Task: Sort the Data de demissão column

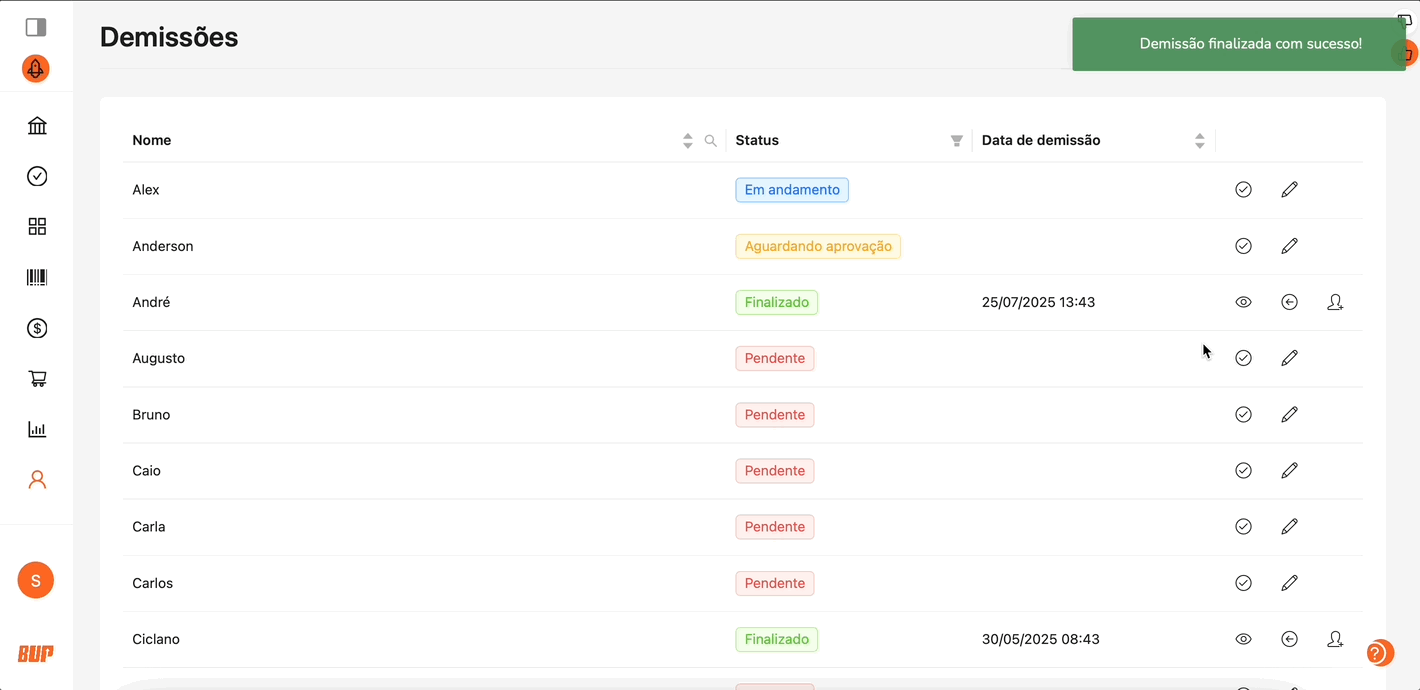Action: pyautogui.click(x=1199, y=141)
